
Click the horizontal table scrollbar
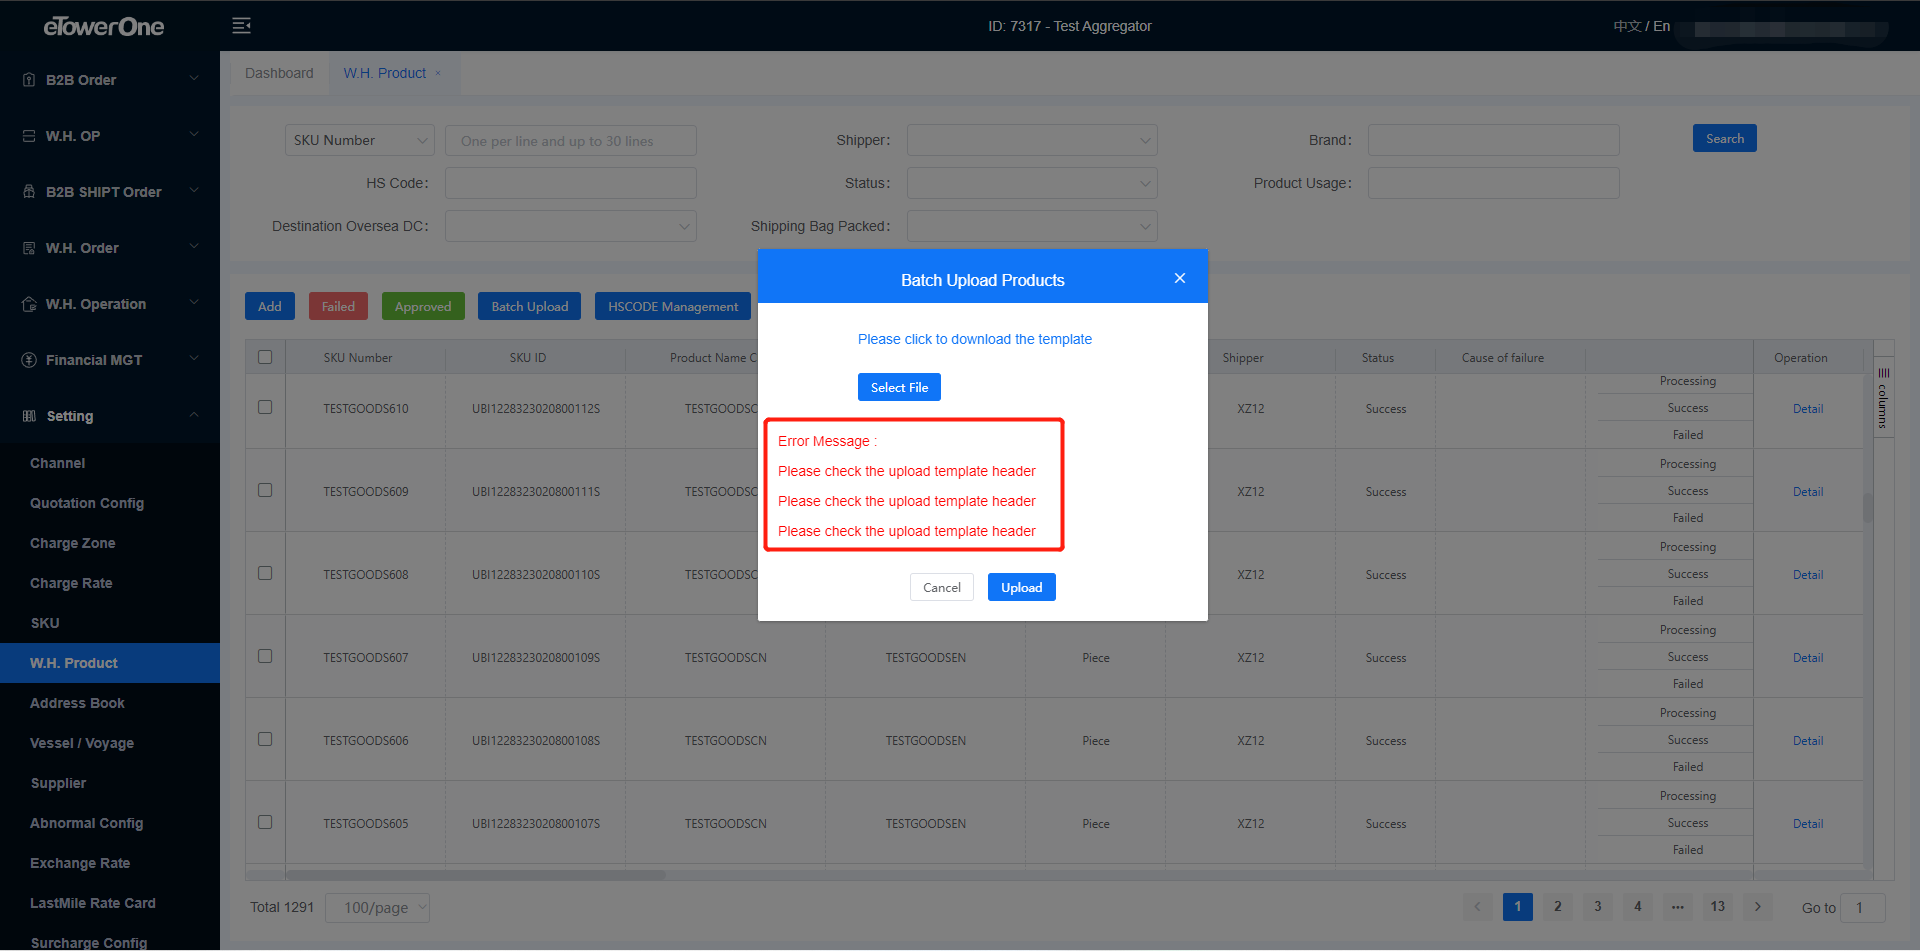(475, 875)
